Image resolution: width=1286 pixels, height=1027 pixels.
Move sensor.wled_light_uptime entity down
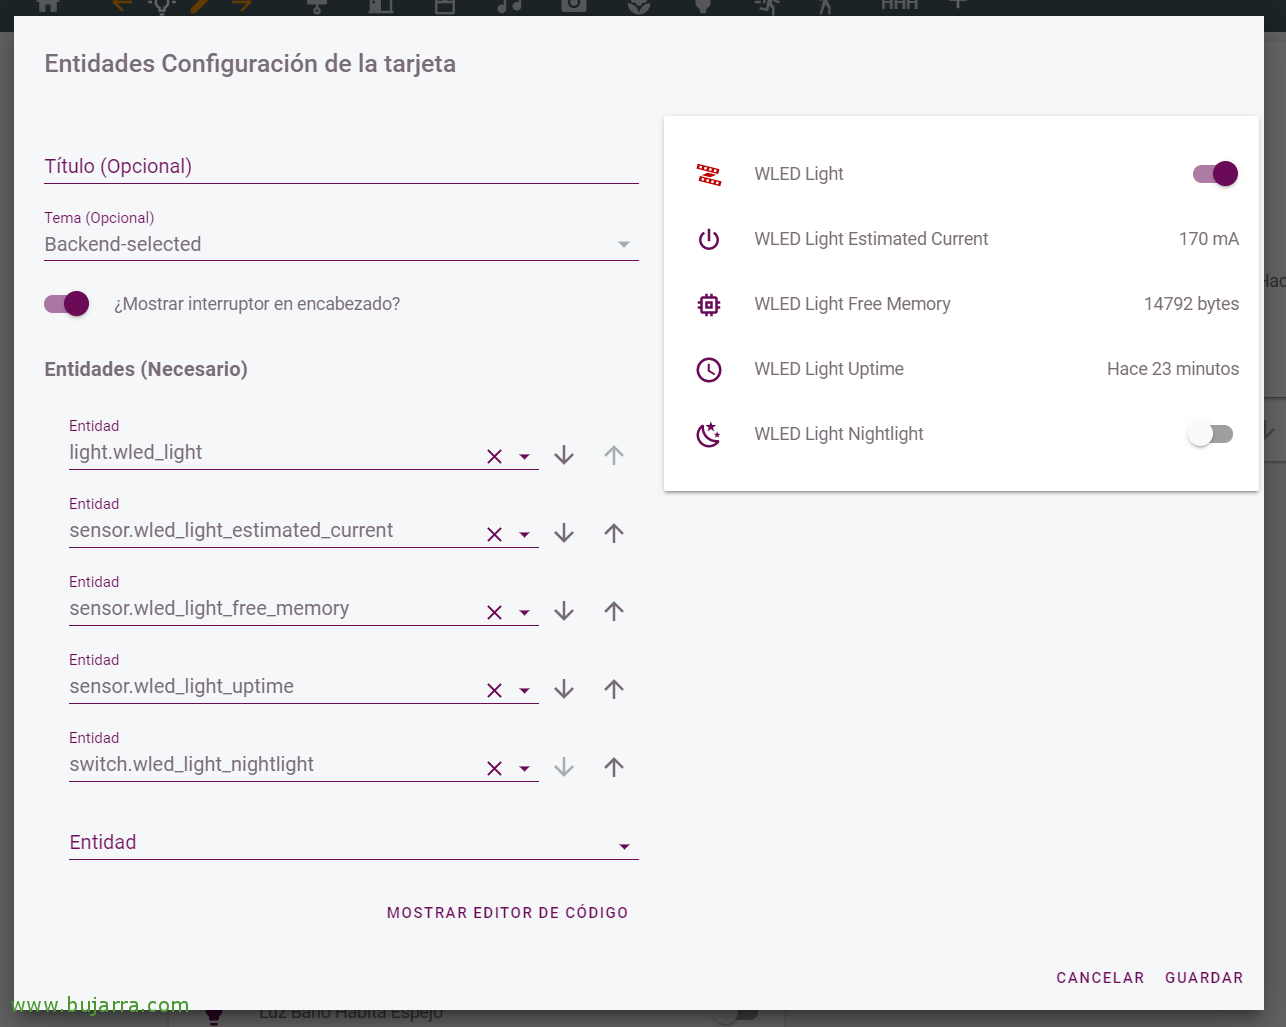click(x=564, y=689)
